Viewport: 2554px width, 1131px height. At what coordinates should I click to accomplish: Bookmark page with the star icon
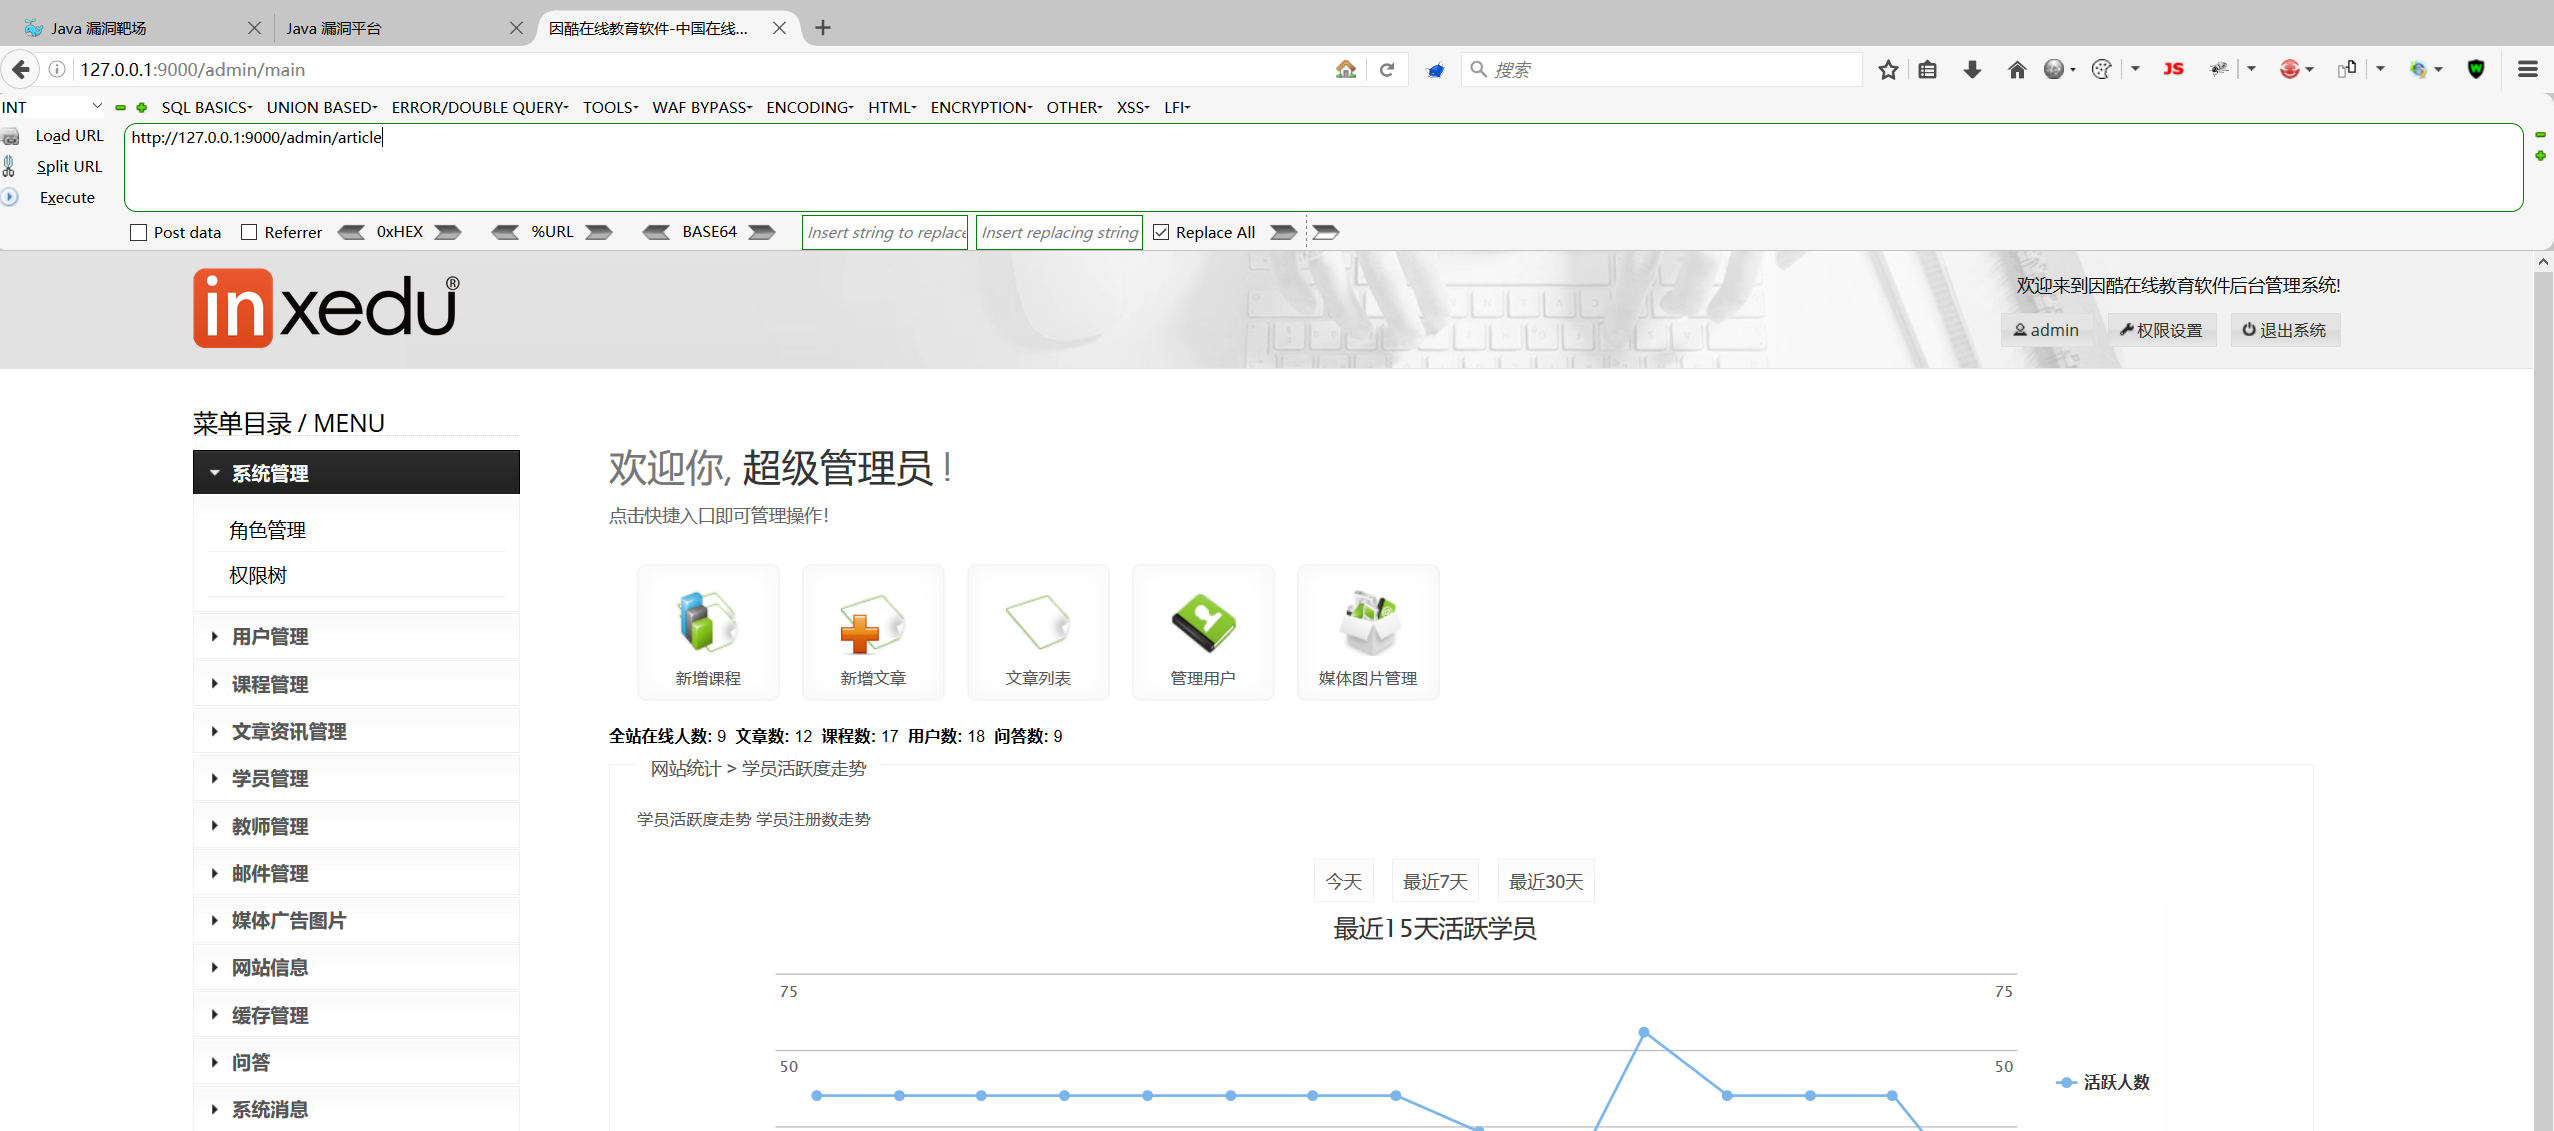[x=1887, y=70]
